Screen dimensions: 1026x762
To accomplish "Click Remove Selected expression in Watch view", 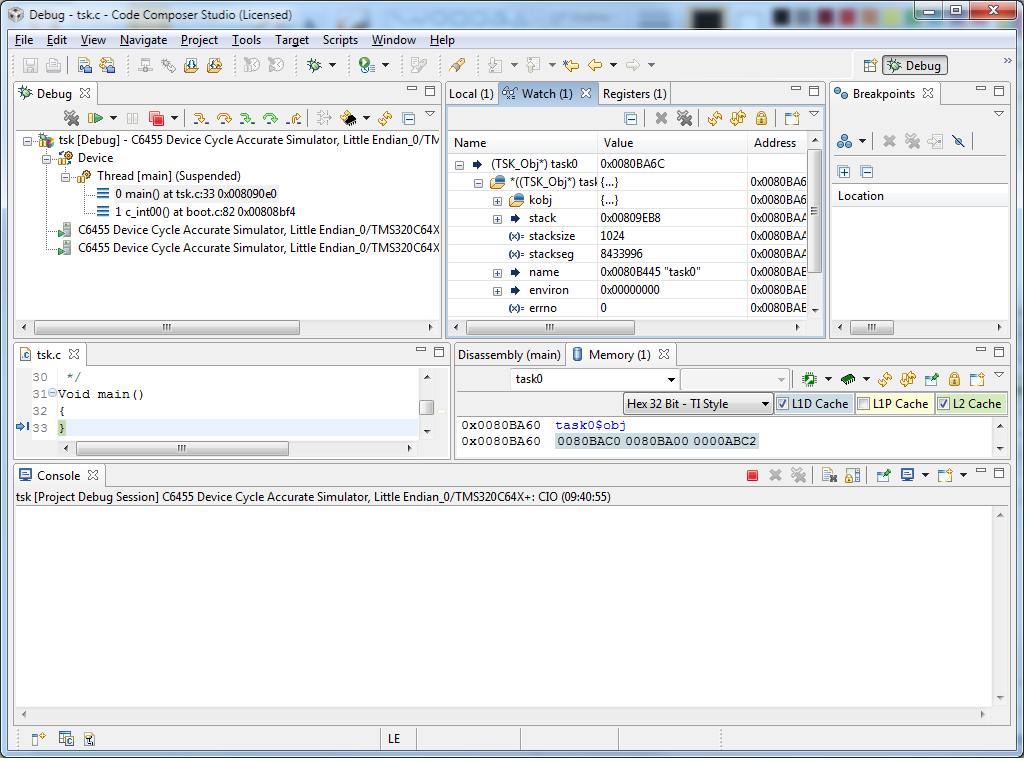I will click(x=662, y=118).
